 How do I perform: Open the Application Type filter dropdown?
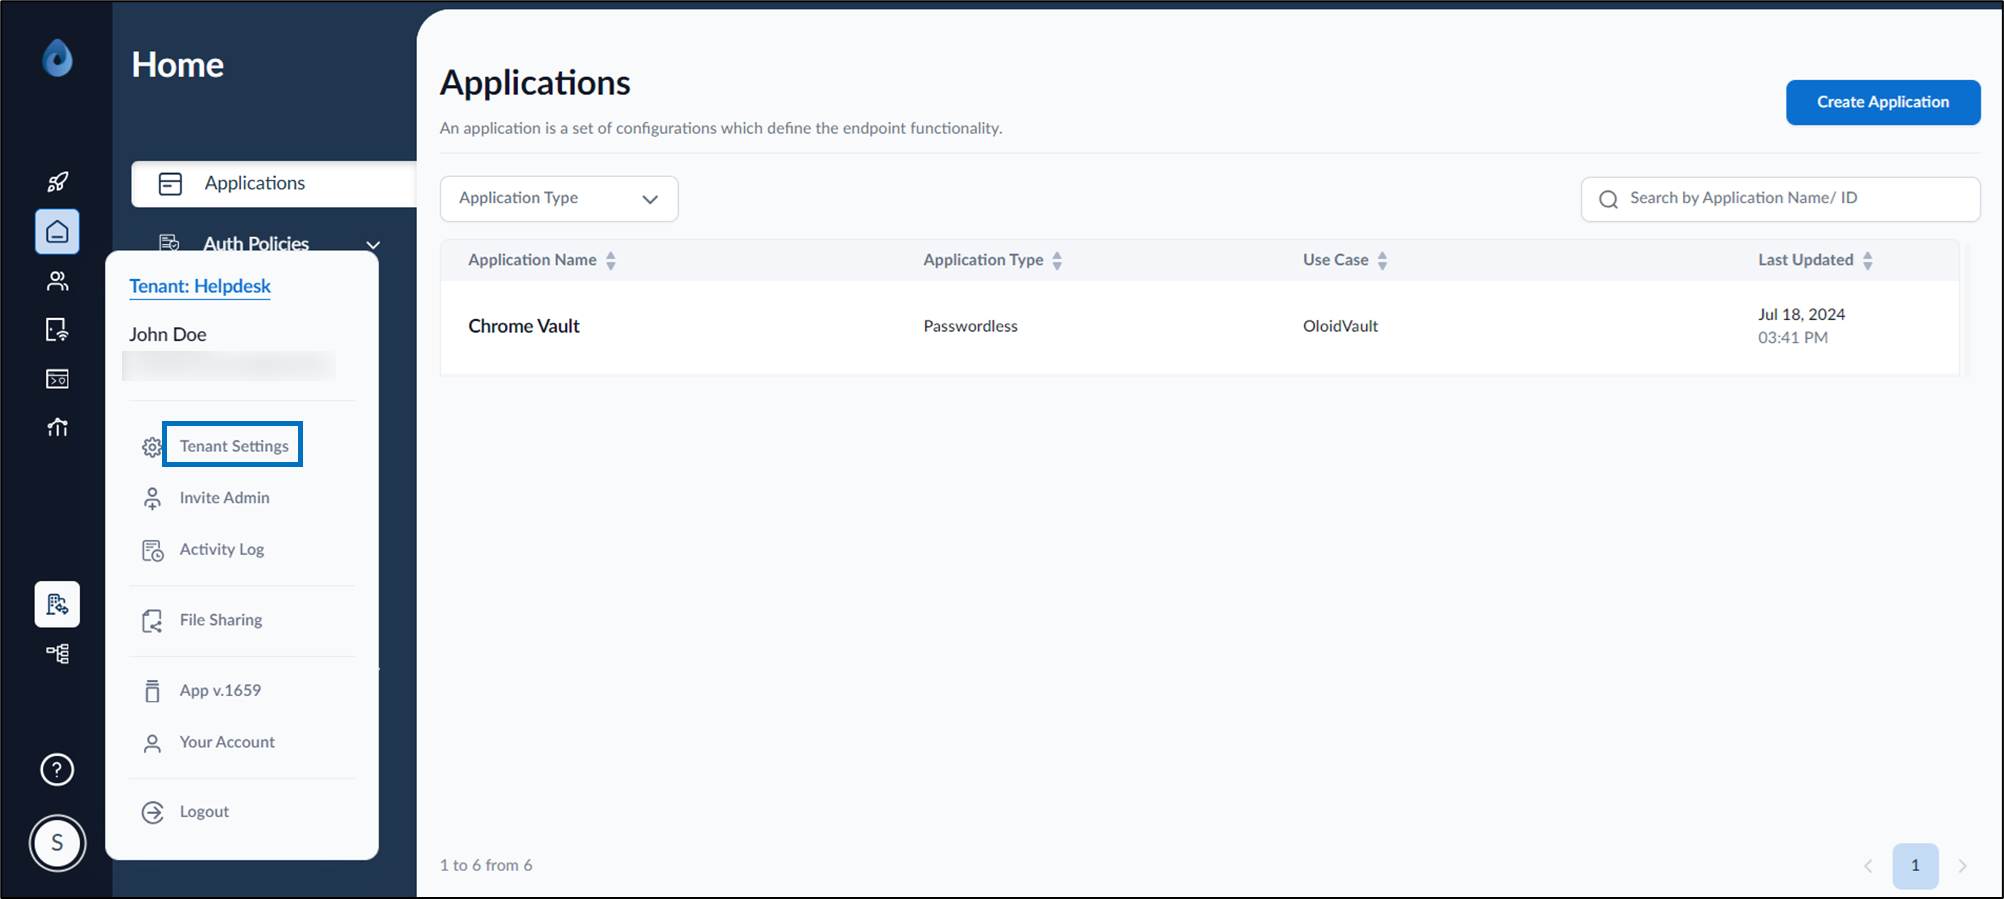tap(559, 198)
